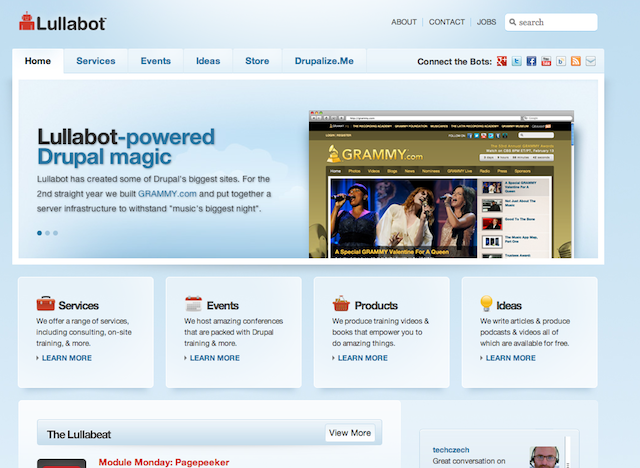
Task: Click the 'Connect the Bots:' label
Action: [x=454, y=62]
